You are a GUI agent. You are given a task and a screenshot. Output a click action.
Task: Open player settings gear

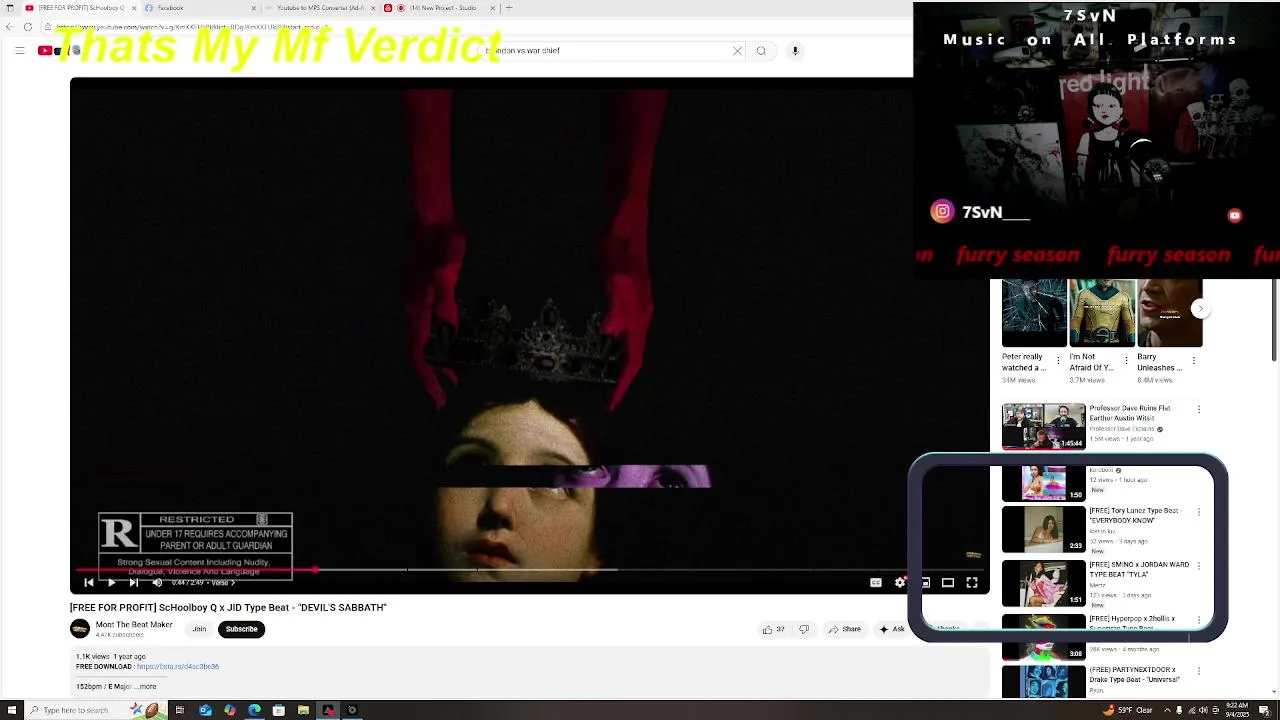click(900, 582)
